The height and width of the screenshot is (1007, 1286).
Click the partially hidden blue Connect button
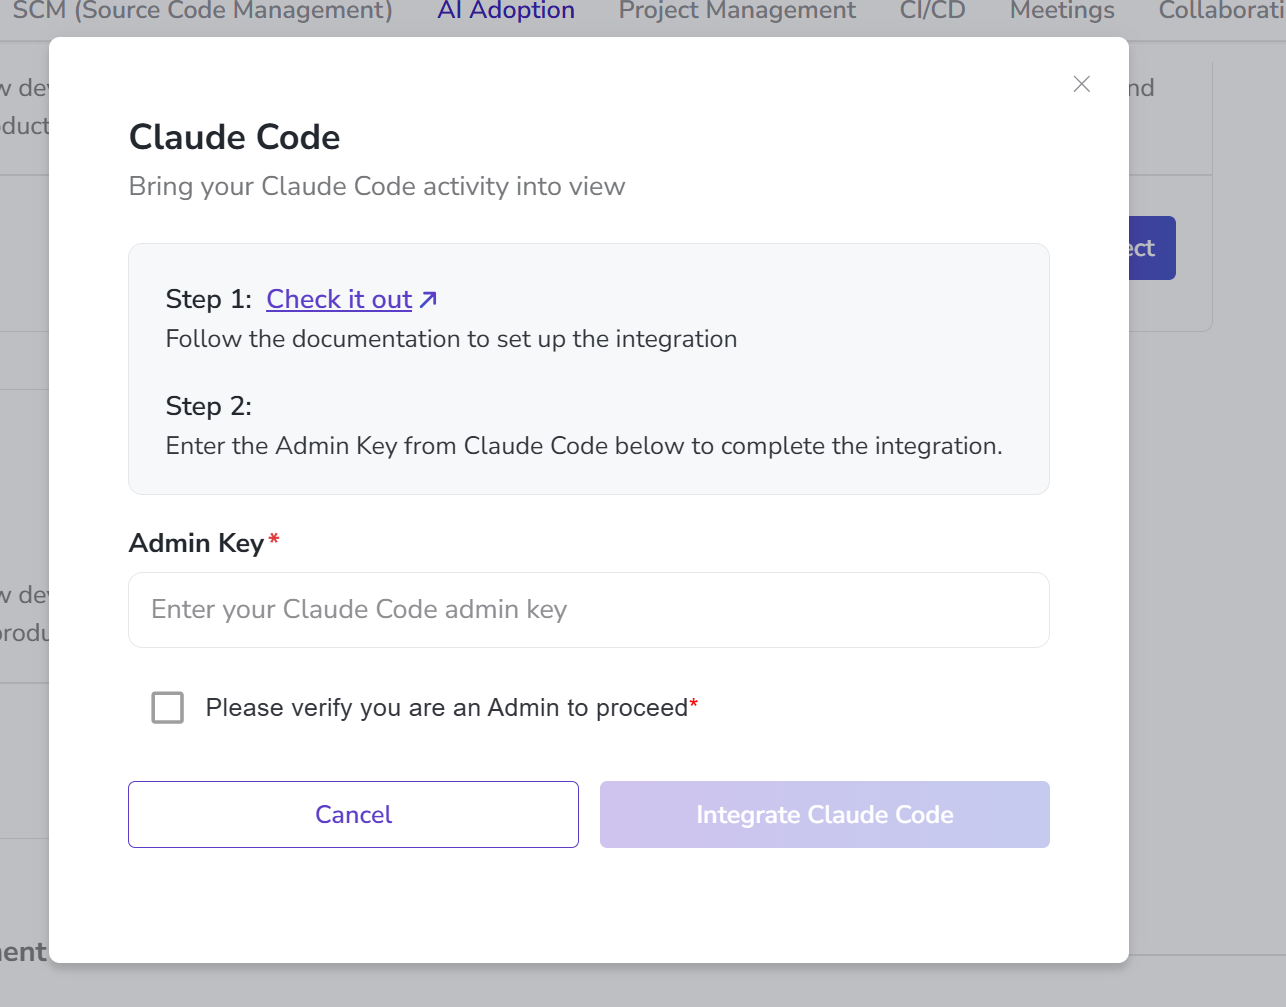pos(1152,248)
